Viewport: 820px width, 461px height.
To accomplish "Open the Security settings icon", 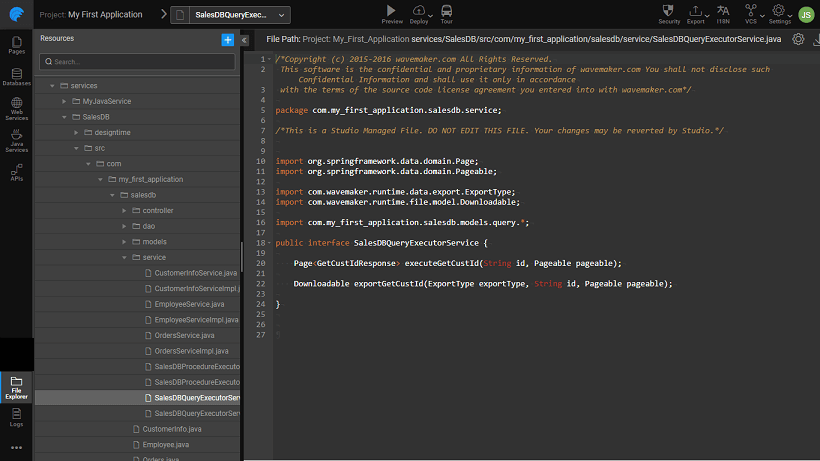I will [669, 12].
